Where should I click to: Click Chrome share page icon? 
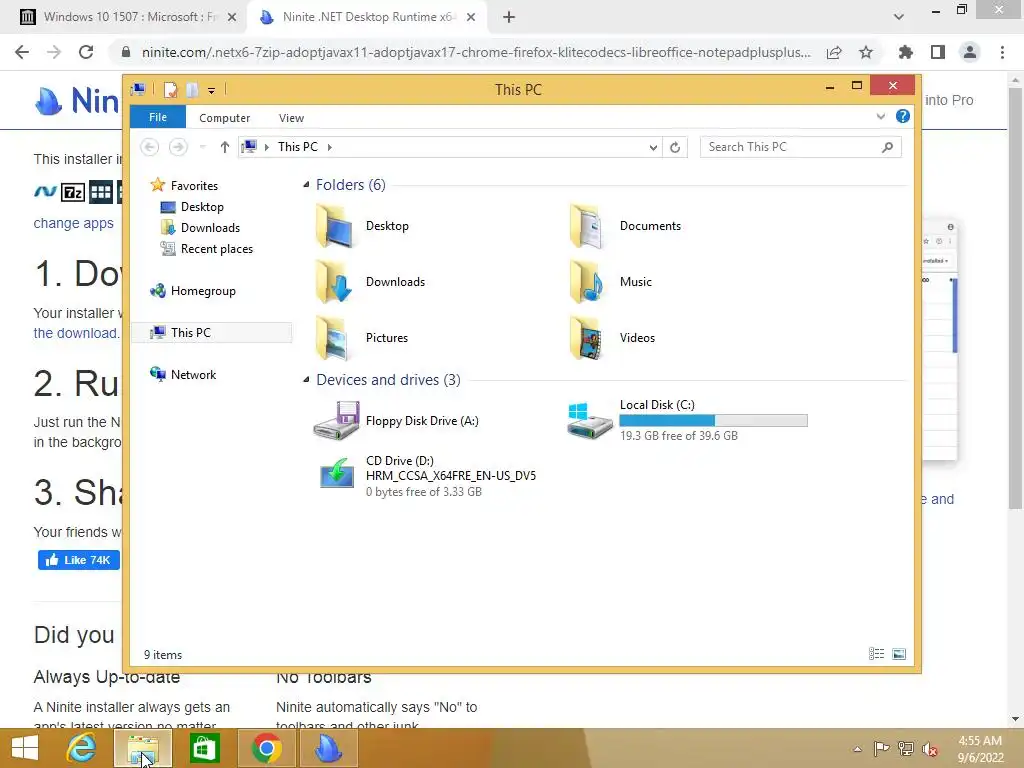(834, 52)
